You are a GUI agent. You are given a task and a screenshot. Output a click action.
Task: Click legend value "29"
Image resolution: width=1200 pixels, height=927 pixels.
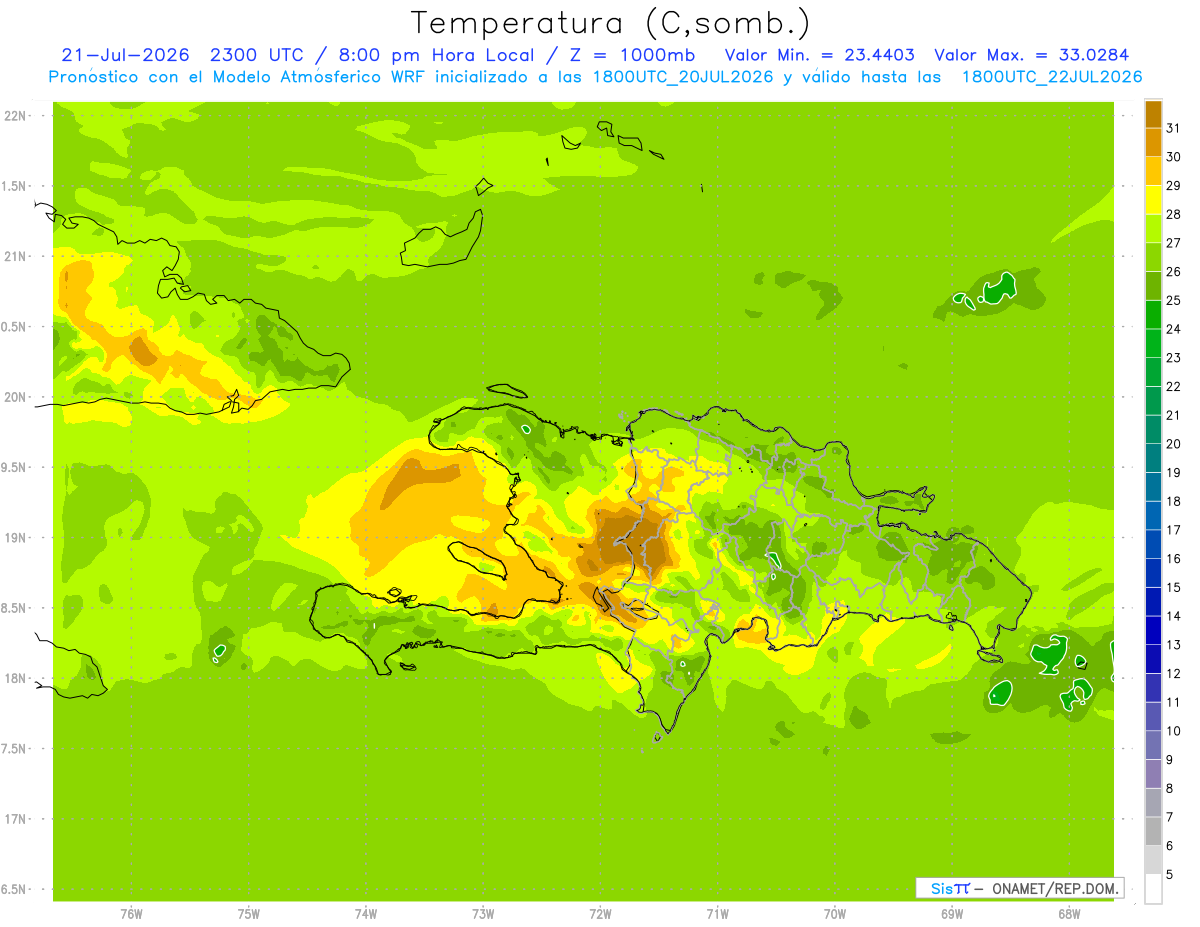click(1174, 186)
